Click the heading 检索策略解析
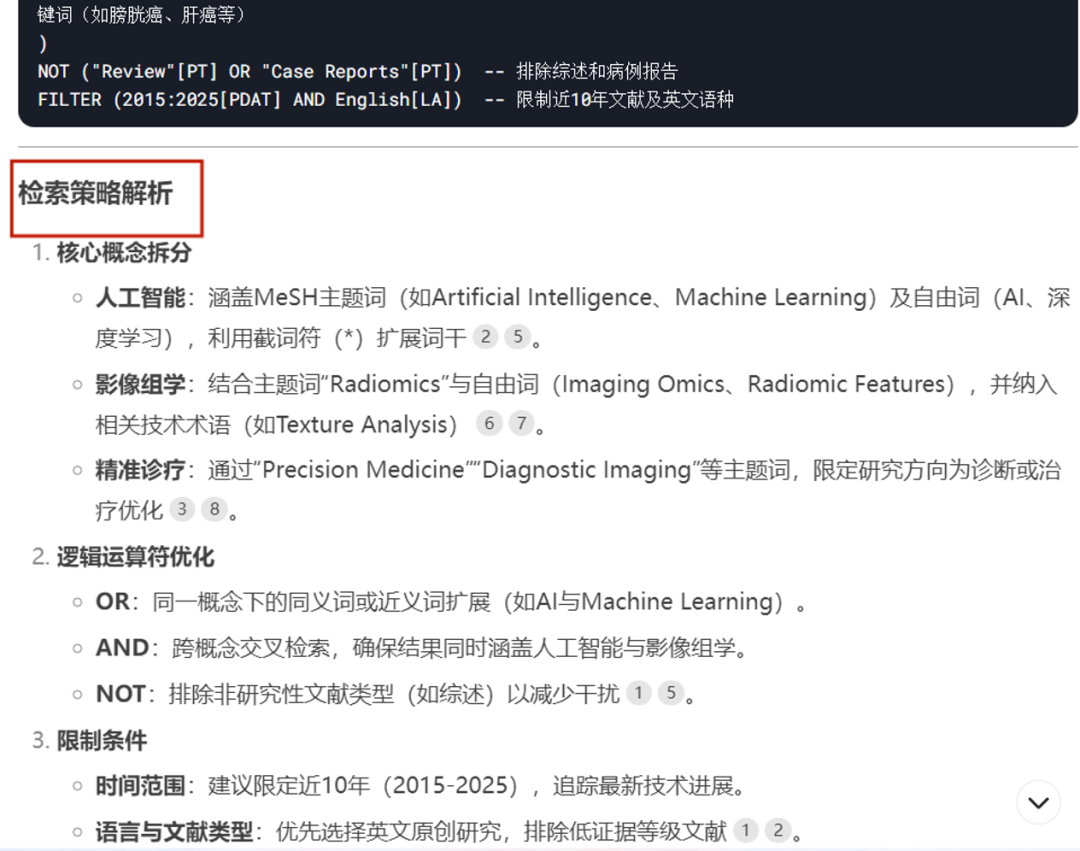 [x=95, y=193]
